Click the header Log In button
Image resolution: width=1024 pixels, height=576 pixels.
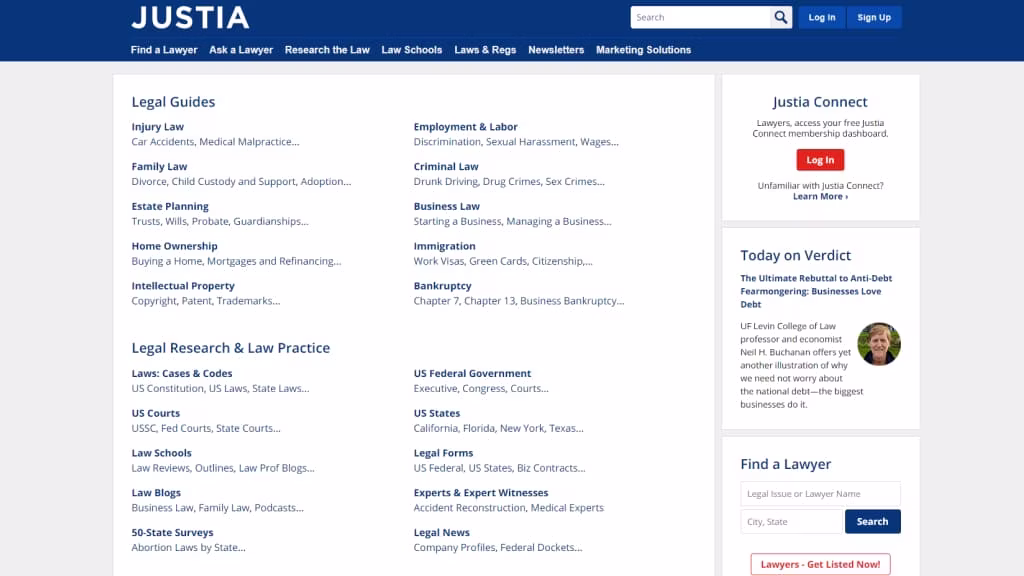pyautogui.click(x=822, y=18)
